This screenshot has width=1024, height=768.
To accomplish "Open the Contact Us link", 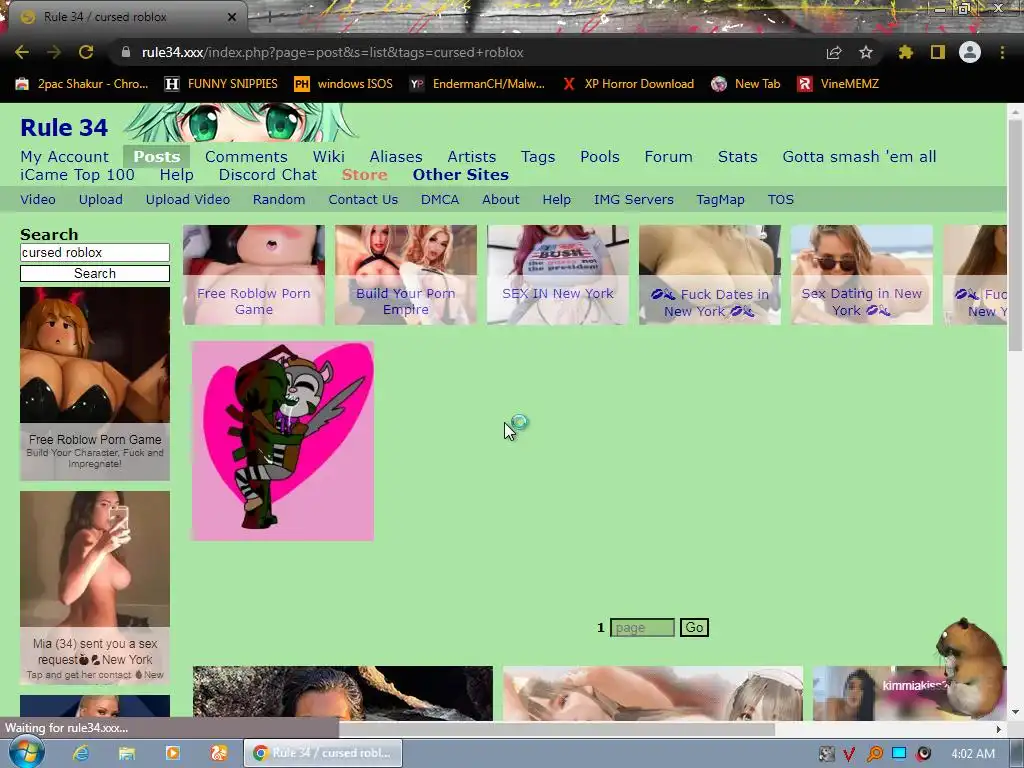I will pyautogui.click(x=363, y=200).
